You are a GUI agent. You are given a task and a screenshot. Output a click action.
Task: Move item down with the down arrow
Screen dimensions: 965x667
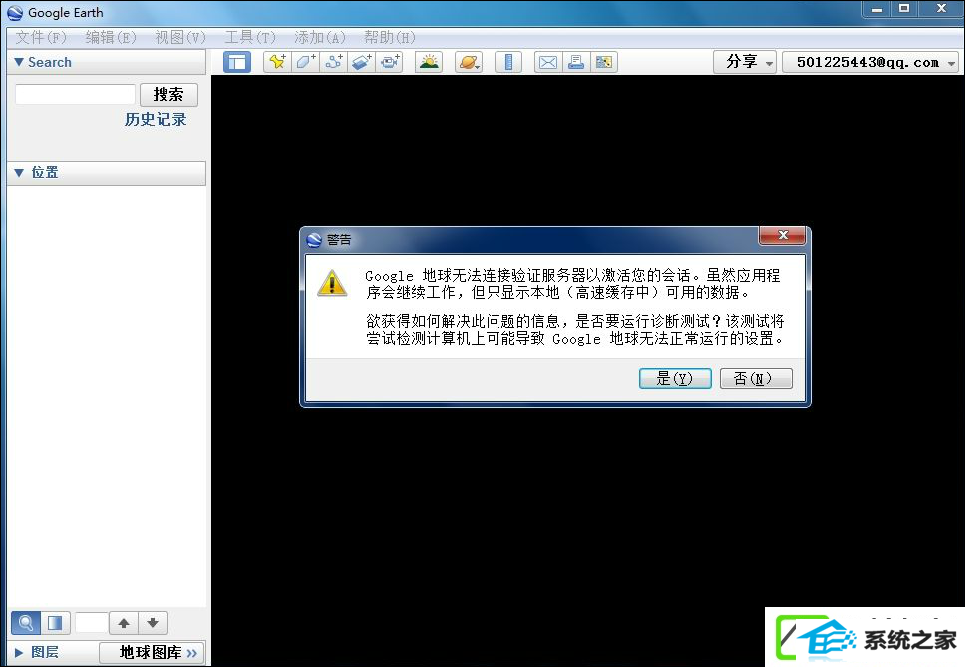tap(153, 623)
